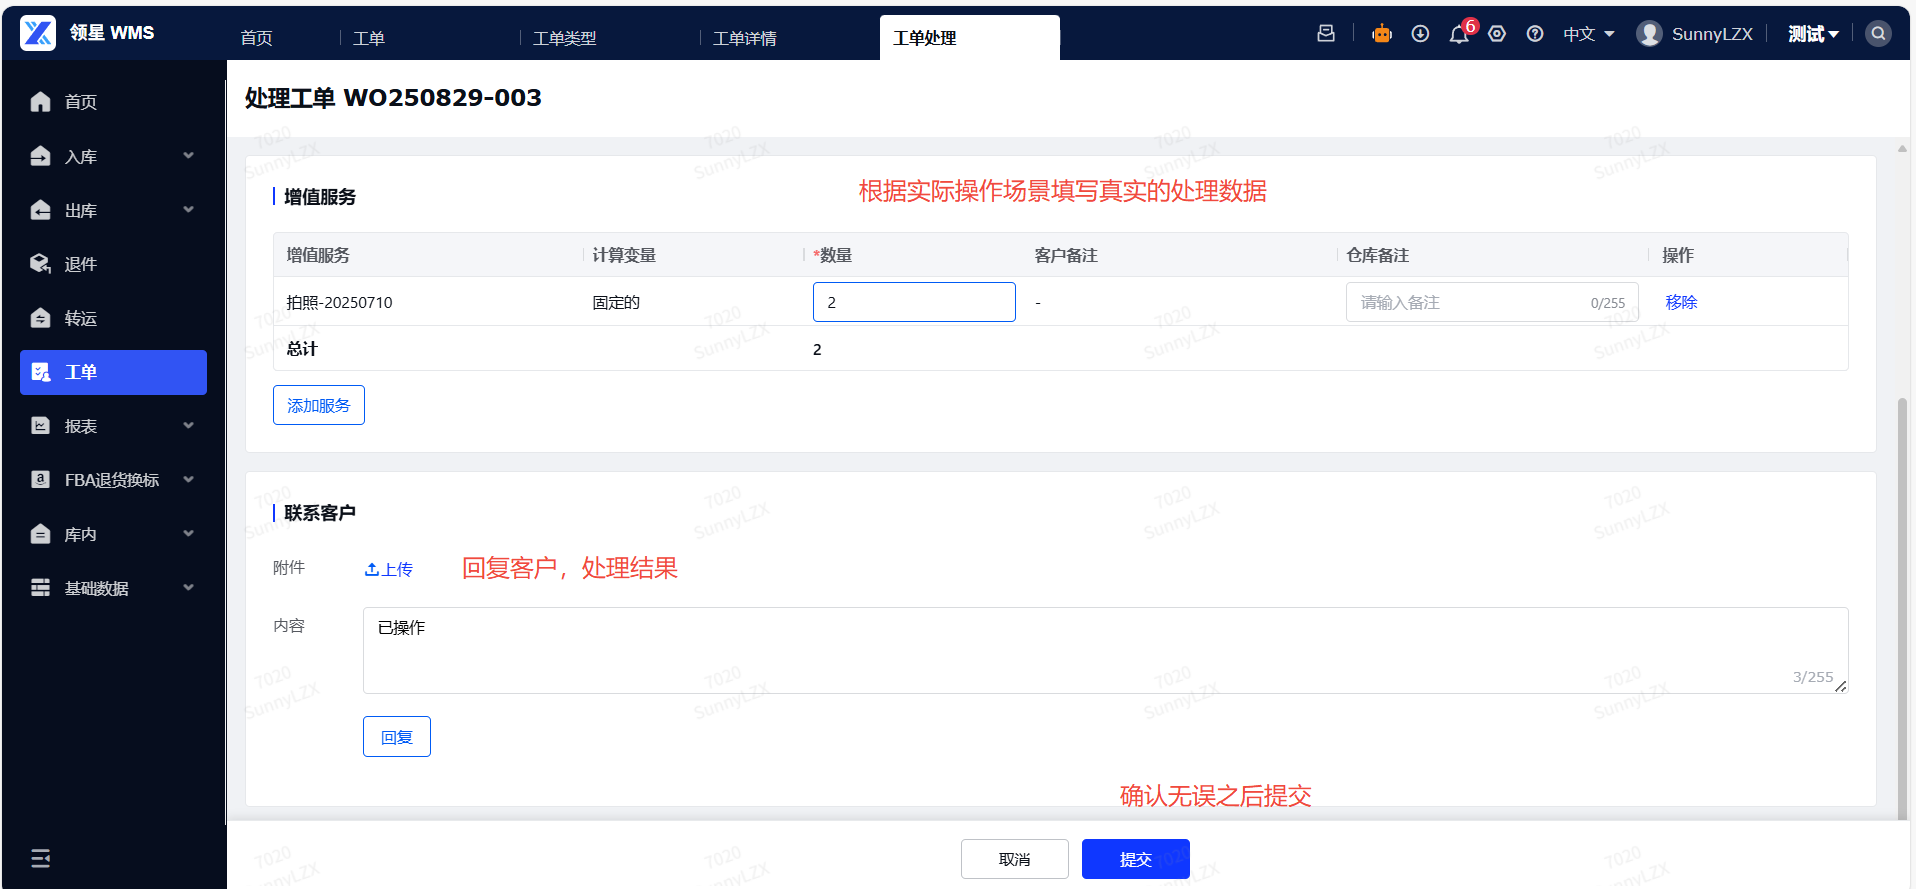
Task: Click the 回复 reply button
Action: tap(397, 737)
